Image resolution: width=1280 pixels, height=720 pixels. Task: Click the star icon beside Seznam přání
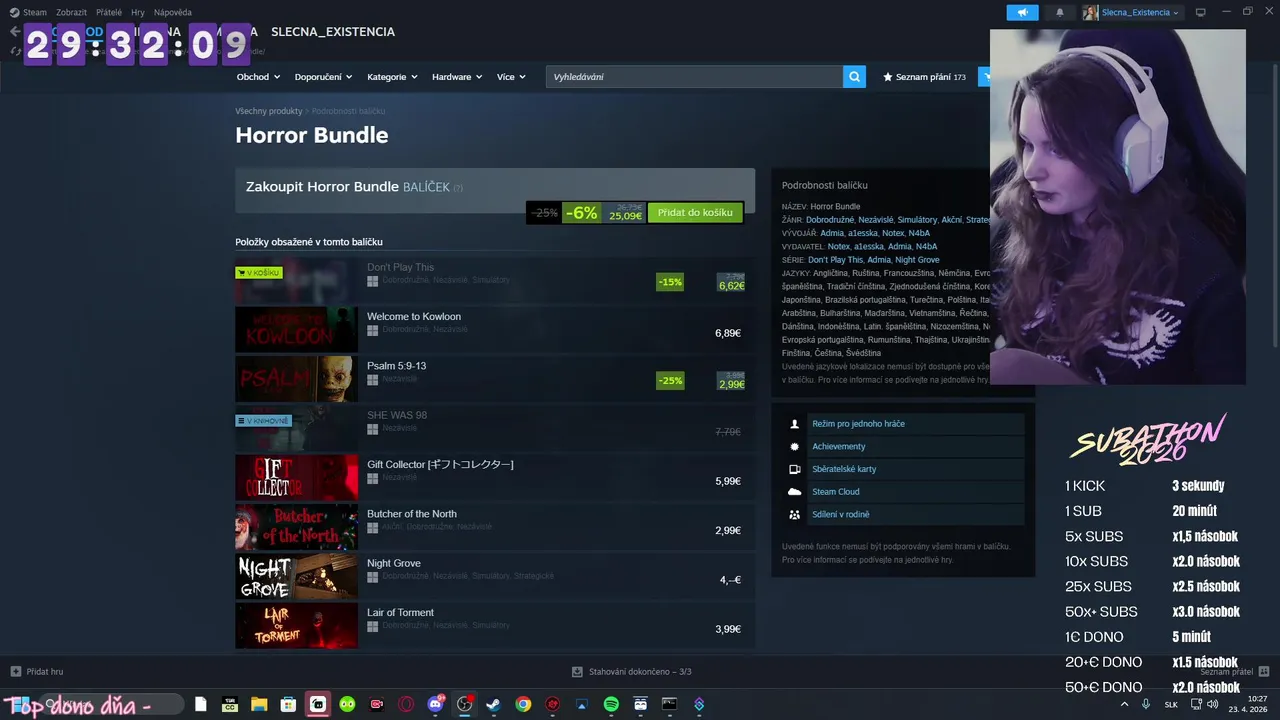[x=887, y=77]
